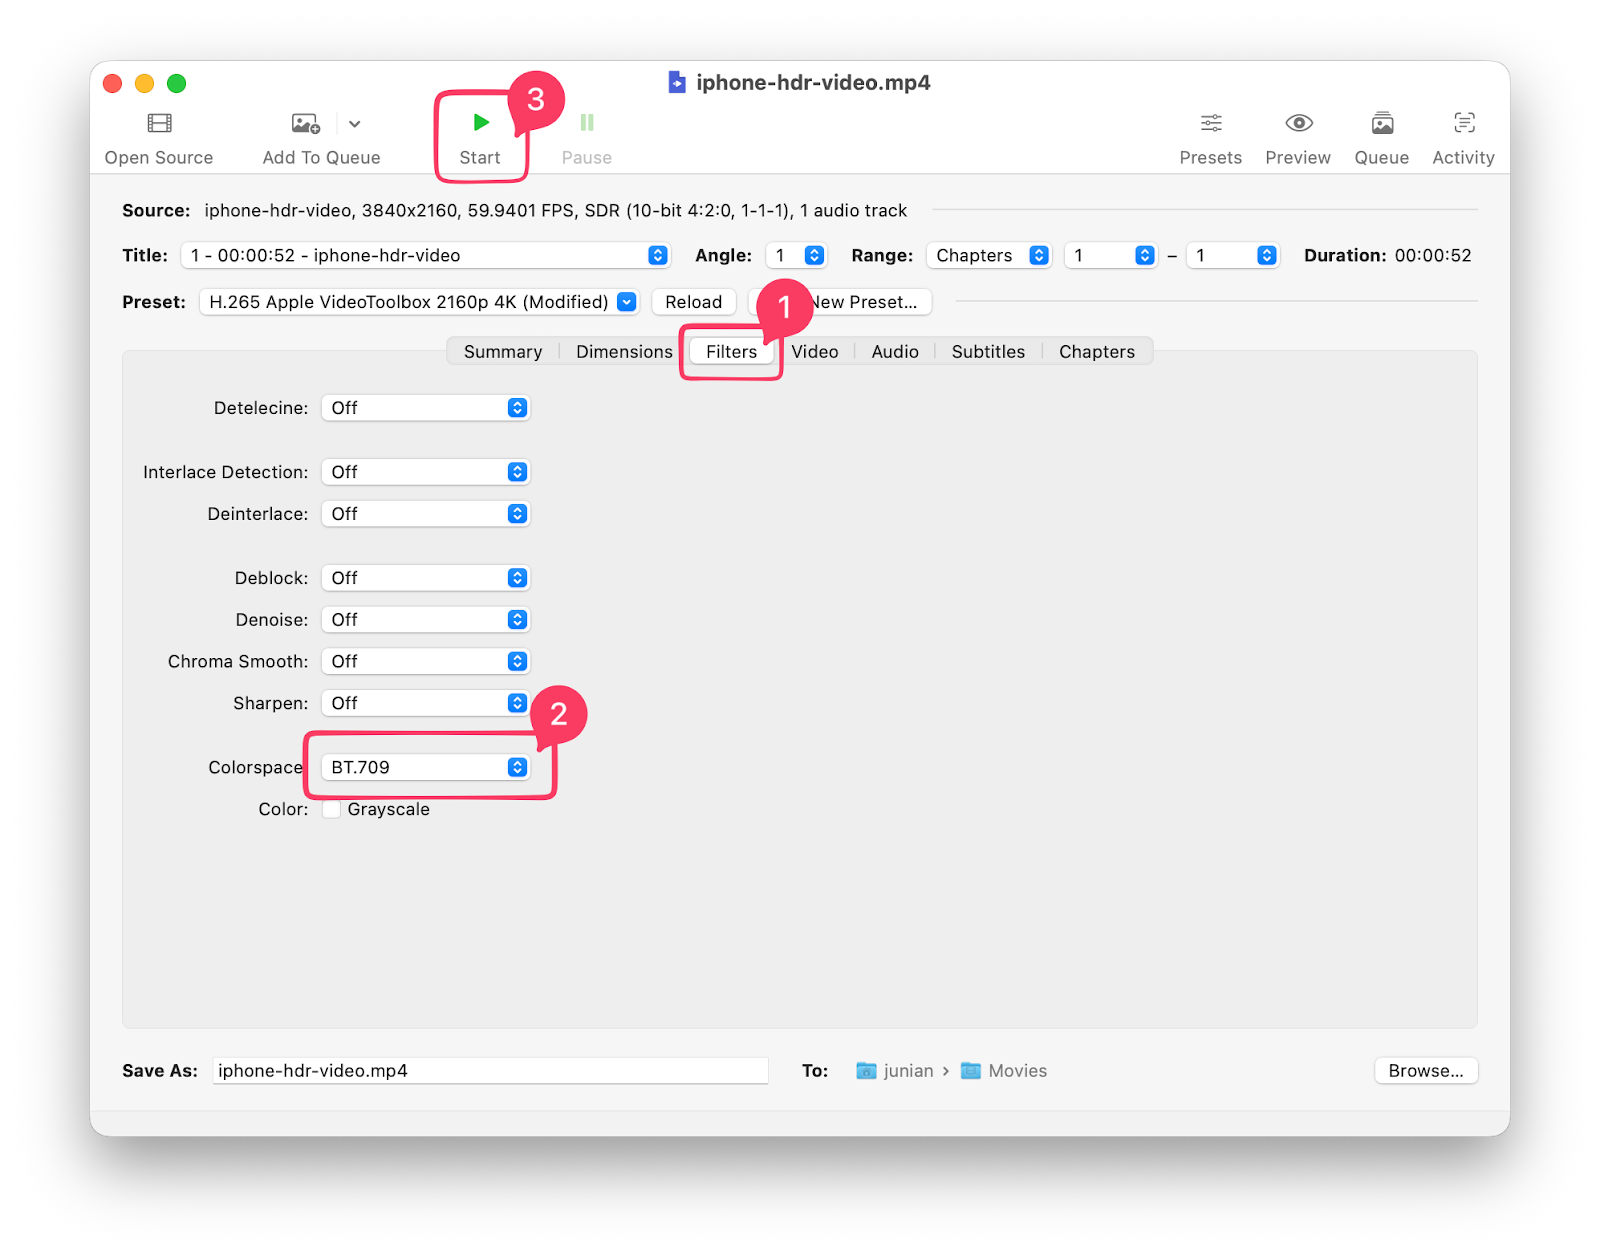Open the Activity log icon

pos(1464,123)
